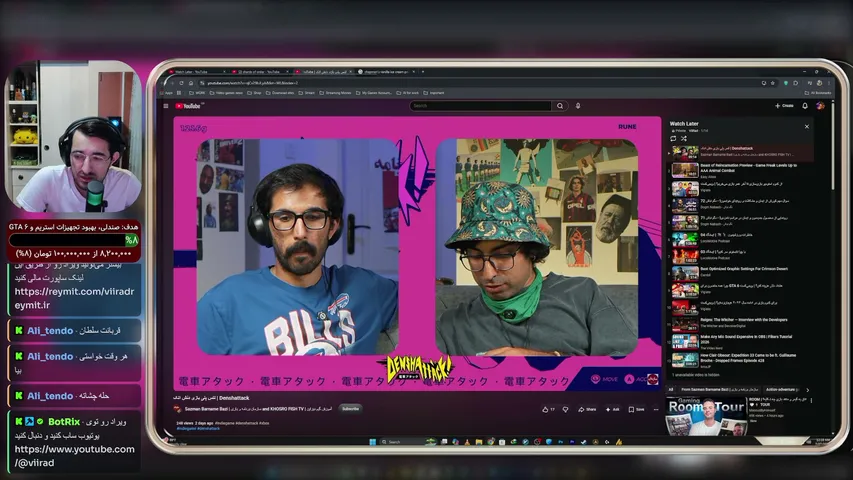Select the Action-adventure chip
Screen dimensions: 853x480
(782, 390)
